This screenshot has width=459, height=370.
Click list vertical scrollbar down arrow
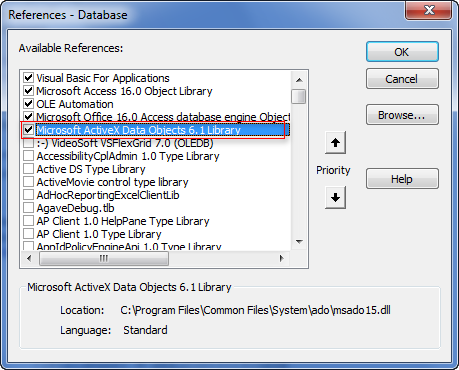click(299, 241)
